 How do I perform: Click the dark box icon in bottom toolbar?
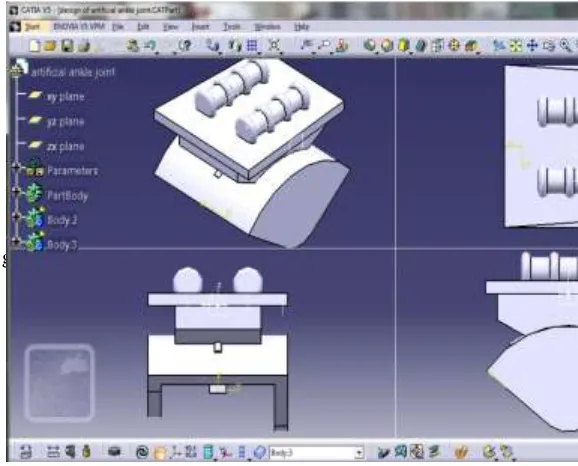click(x=114, y=451)
